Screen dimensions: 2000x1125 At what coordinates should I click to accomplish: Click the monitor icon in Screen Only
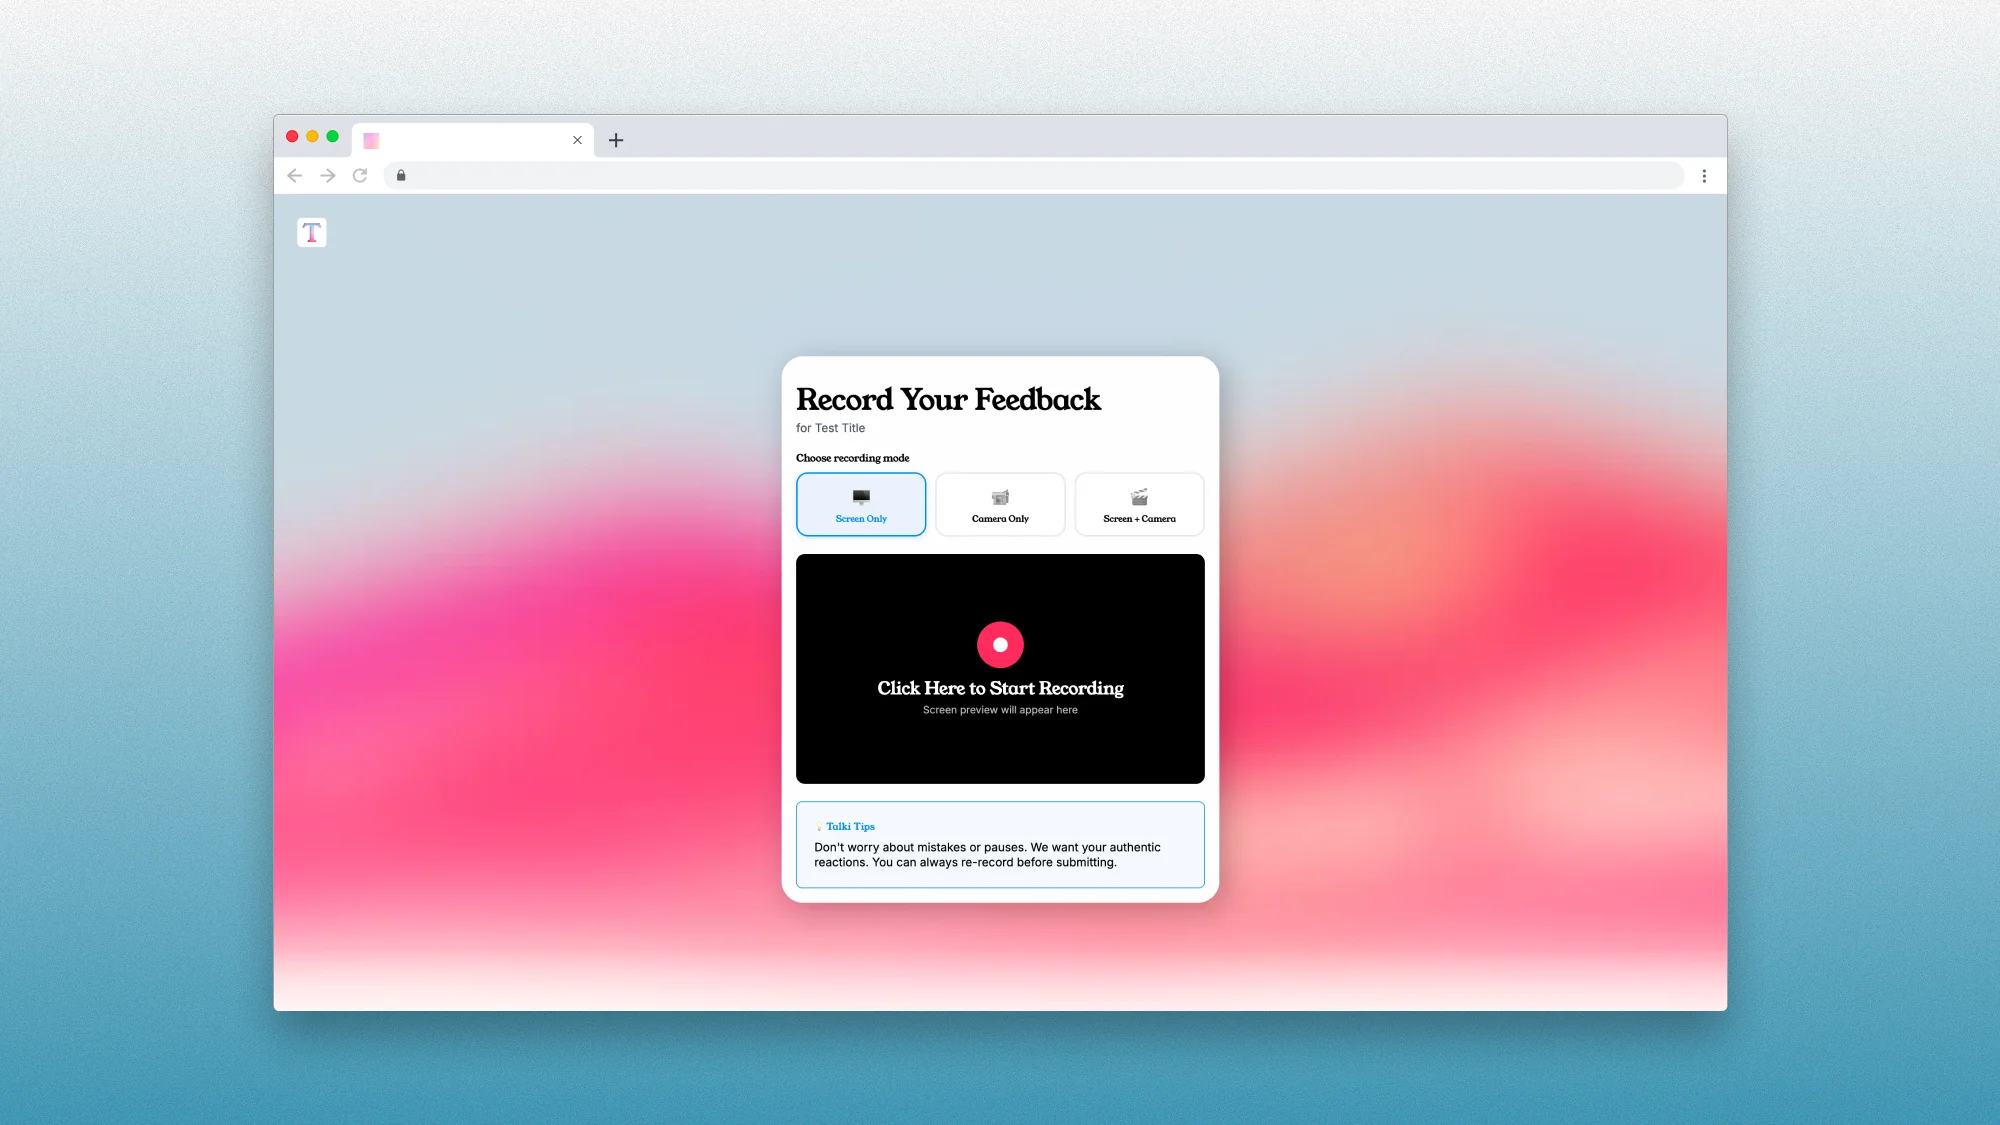[x=860, y=497]
